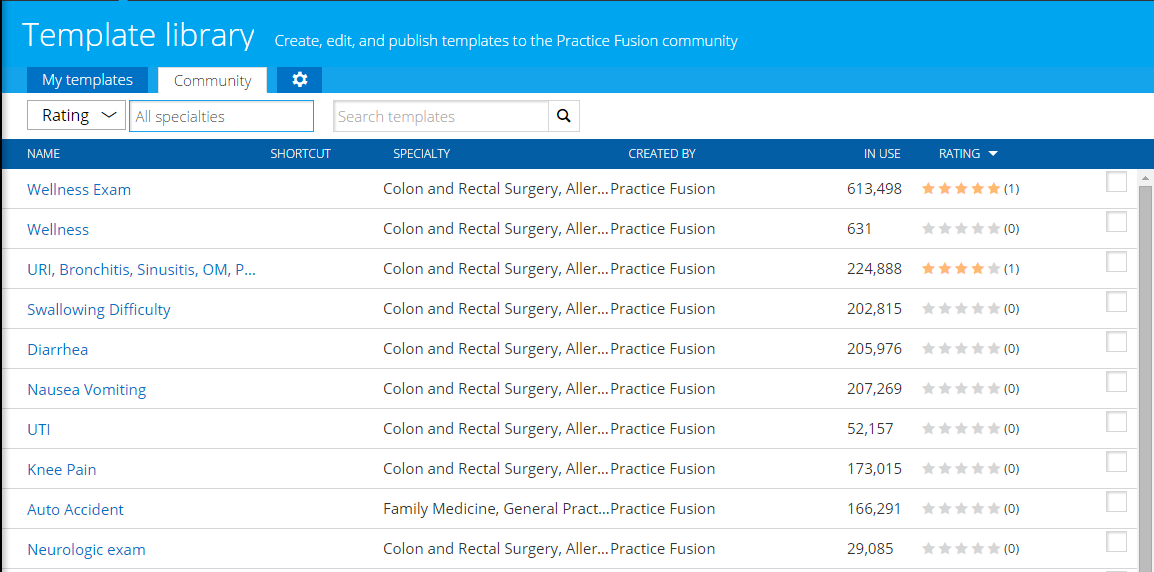Click the Wellness Exam star rating

[x=960, y=189]
